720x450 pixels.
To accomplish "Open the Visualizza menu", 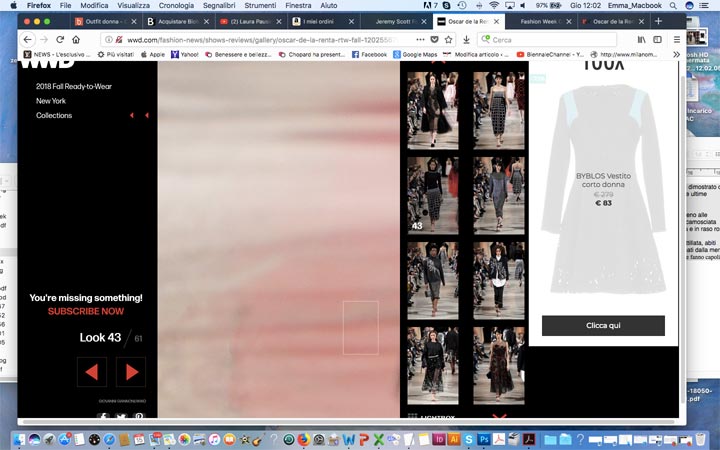I will tap(133, 6).
